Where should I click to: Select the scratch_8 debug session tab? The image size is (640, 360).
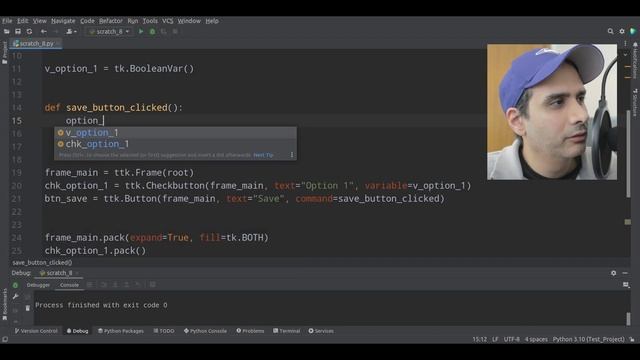[58, 273]
